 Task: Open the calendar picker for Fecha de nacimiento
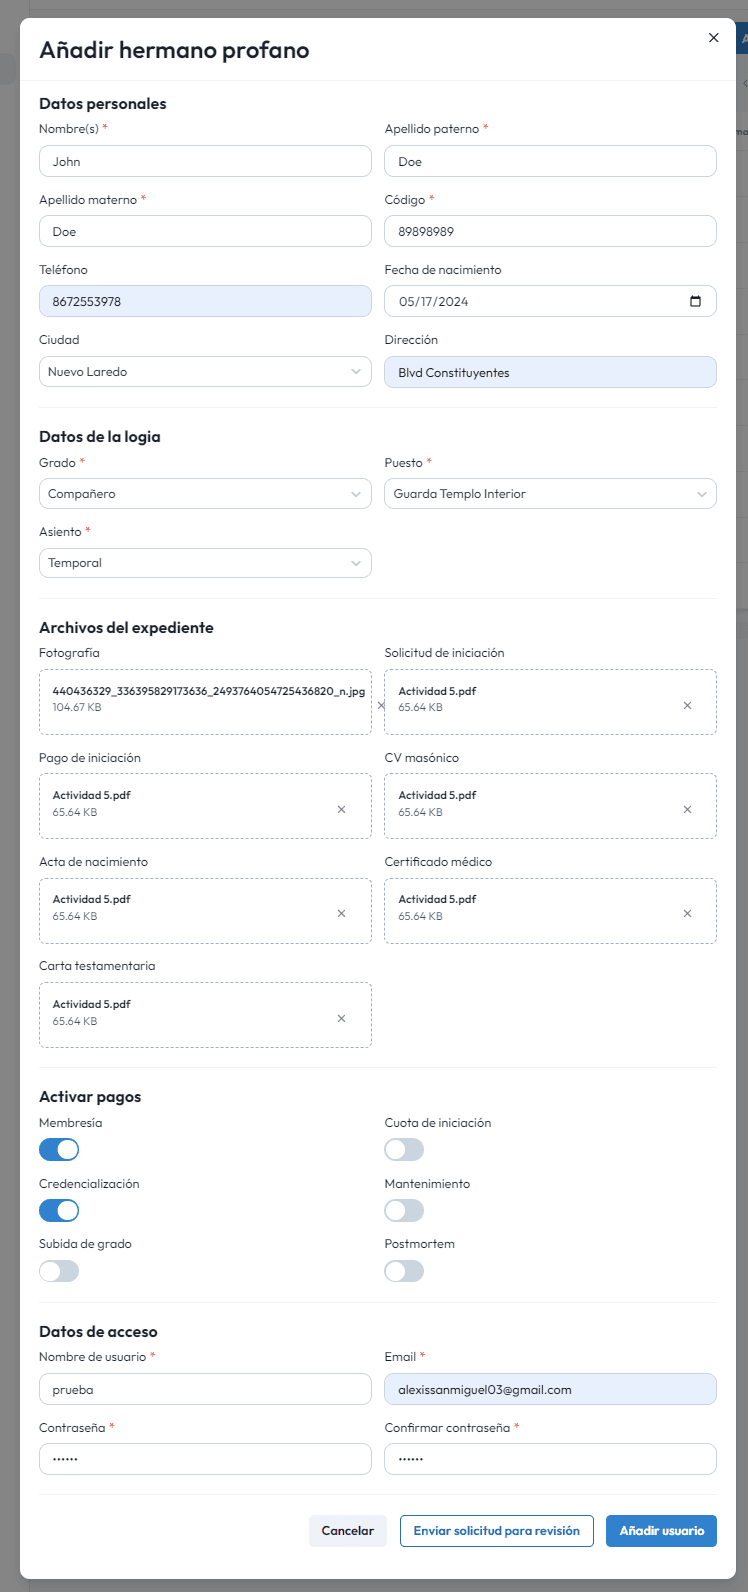tap(696, 301)
